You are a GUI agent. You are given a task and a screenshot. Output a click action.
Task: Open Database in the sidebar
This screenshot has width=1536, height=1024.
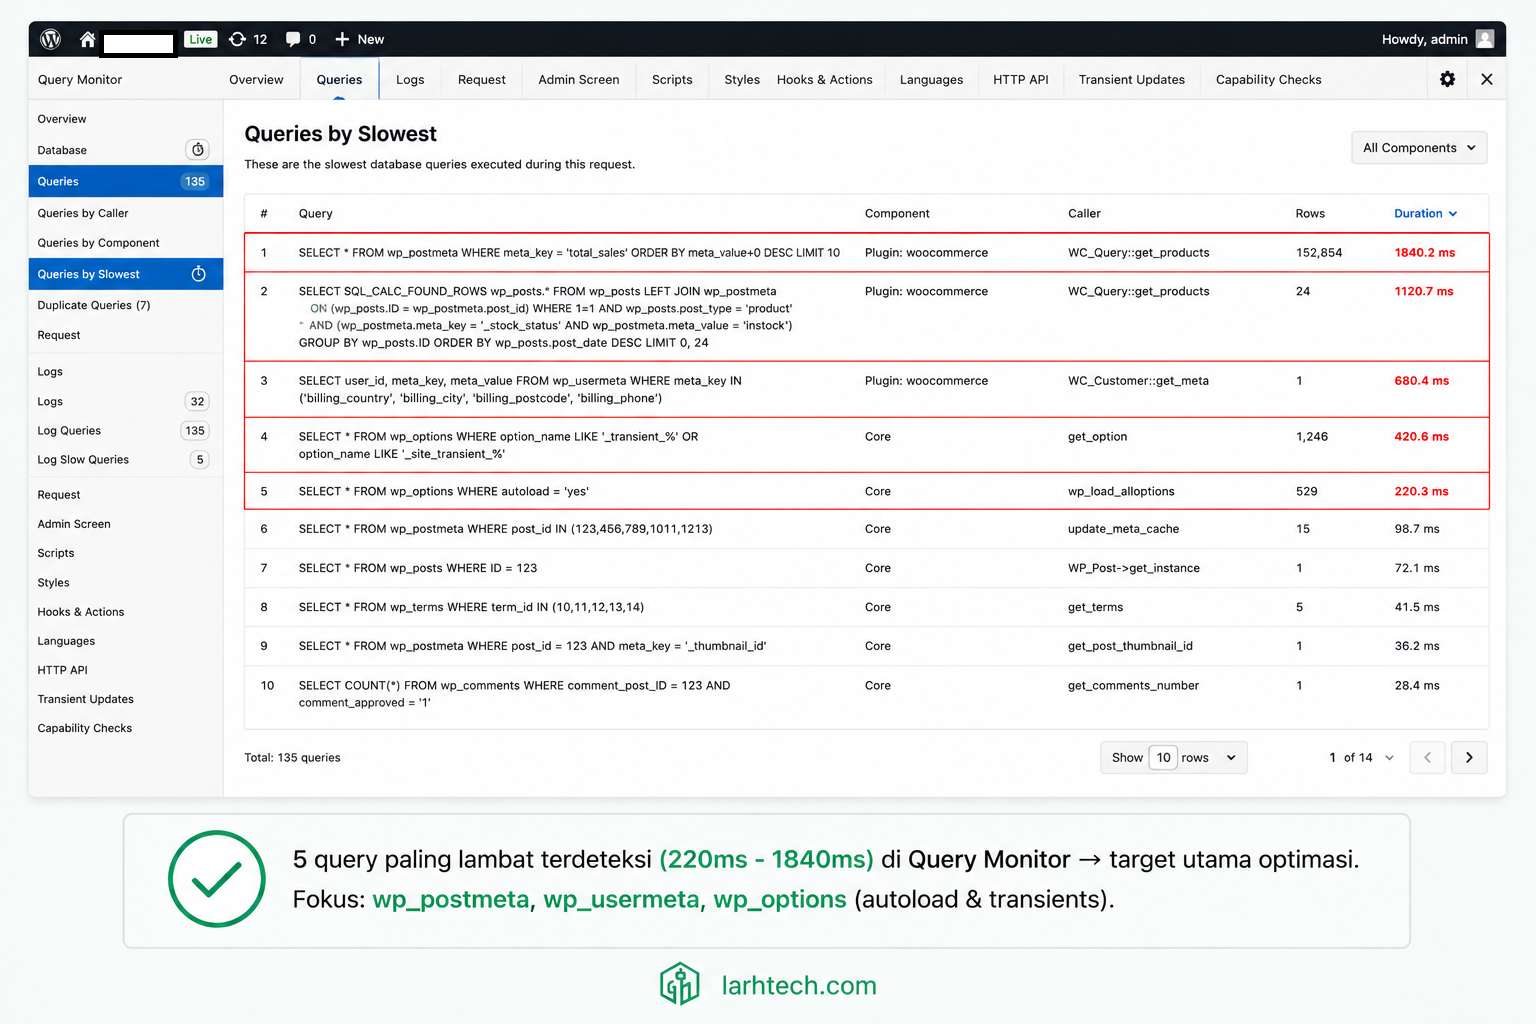click(x=62, y=150)
